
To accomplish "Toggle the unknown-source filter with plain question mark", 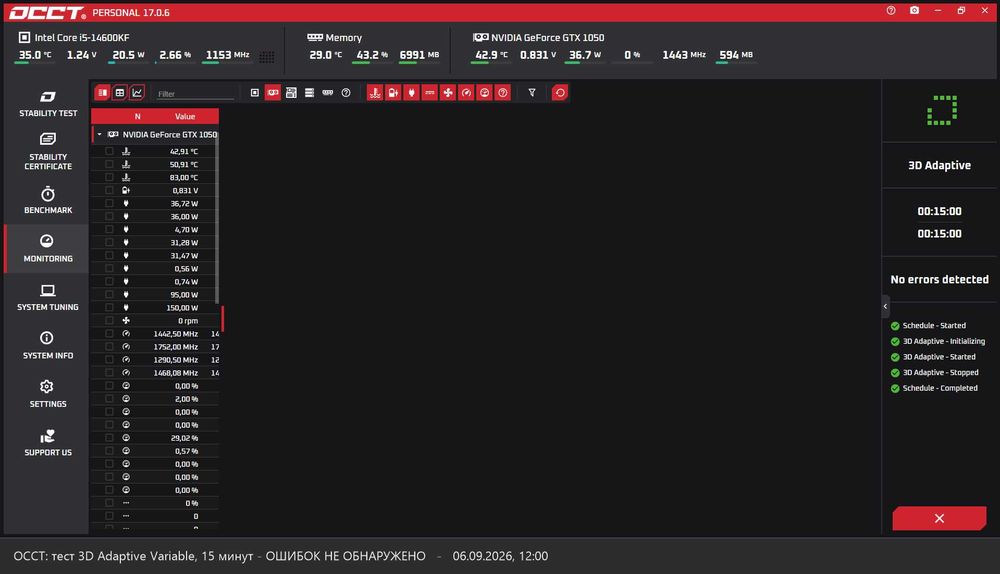I will [x=346, y=93].
